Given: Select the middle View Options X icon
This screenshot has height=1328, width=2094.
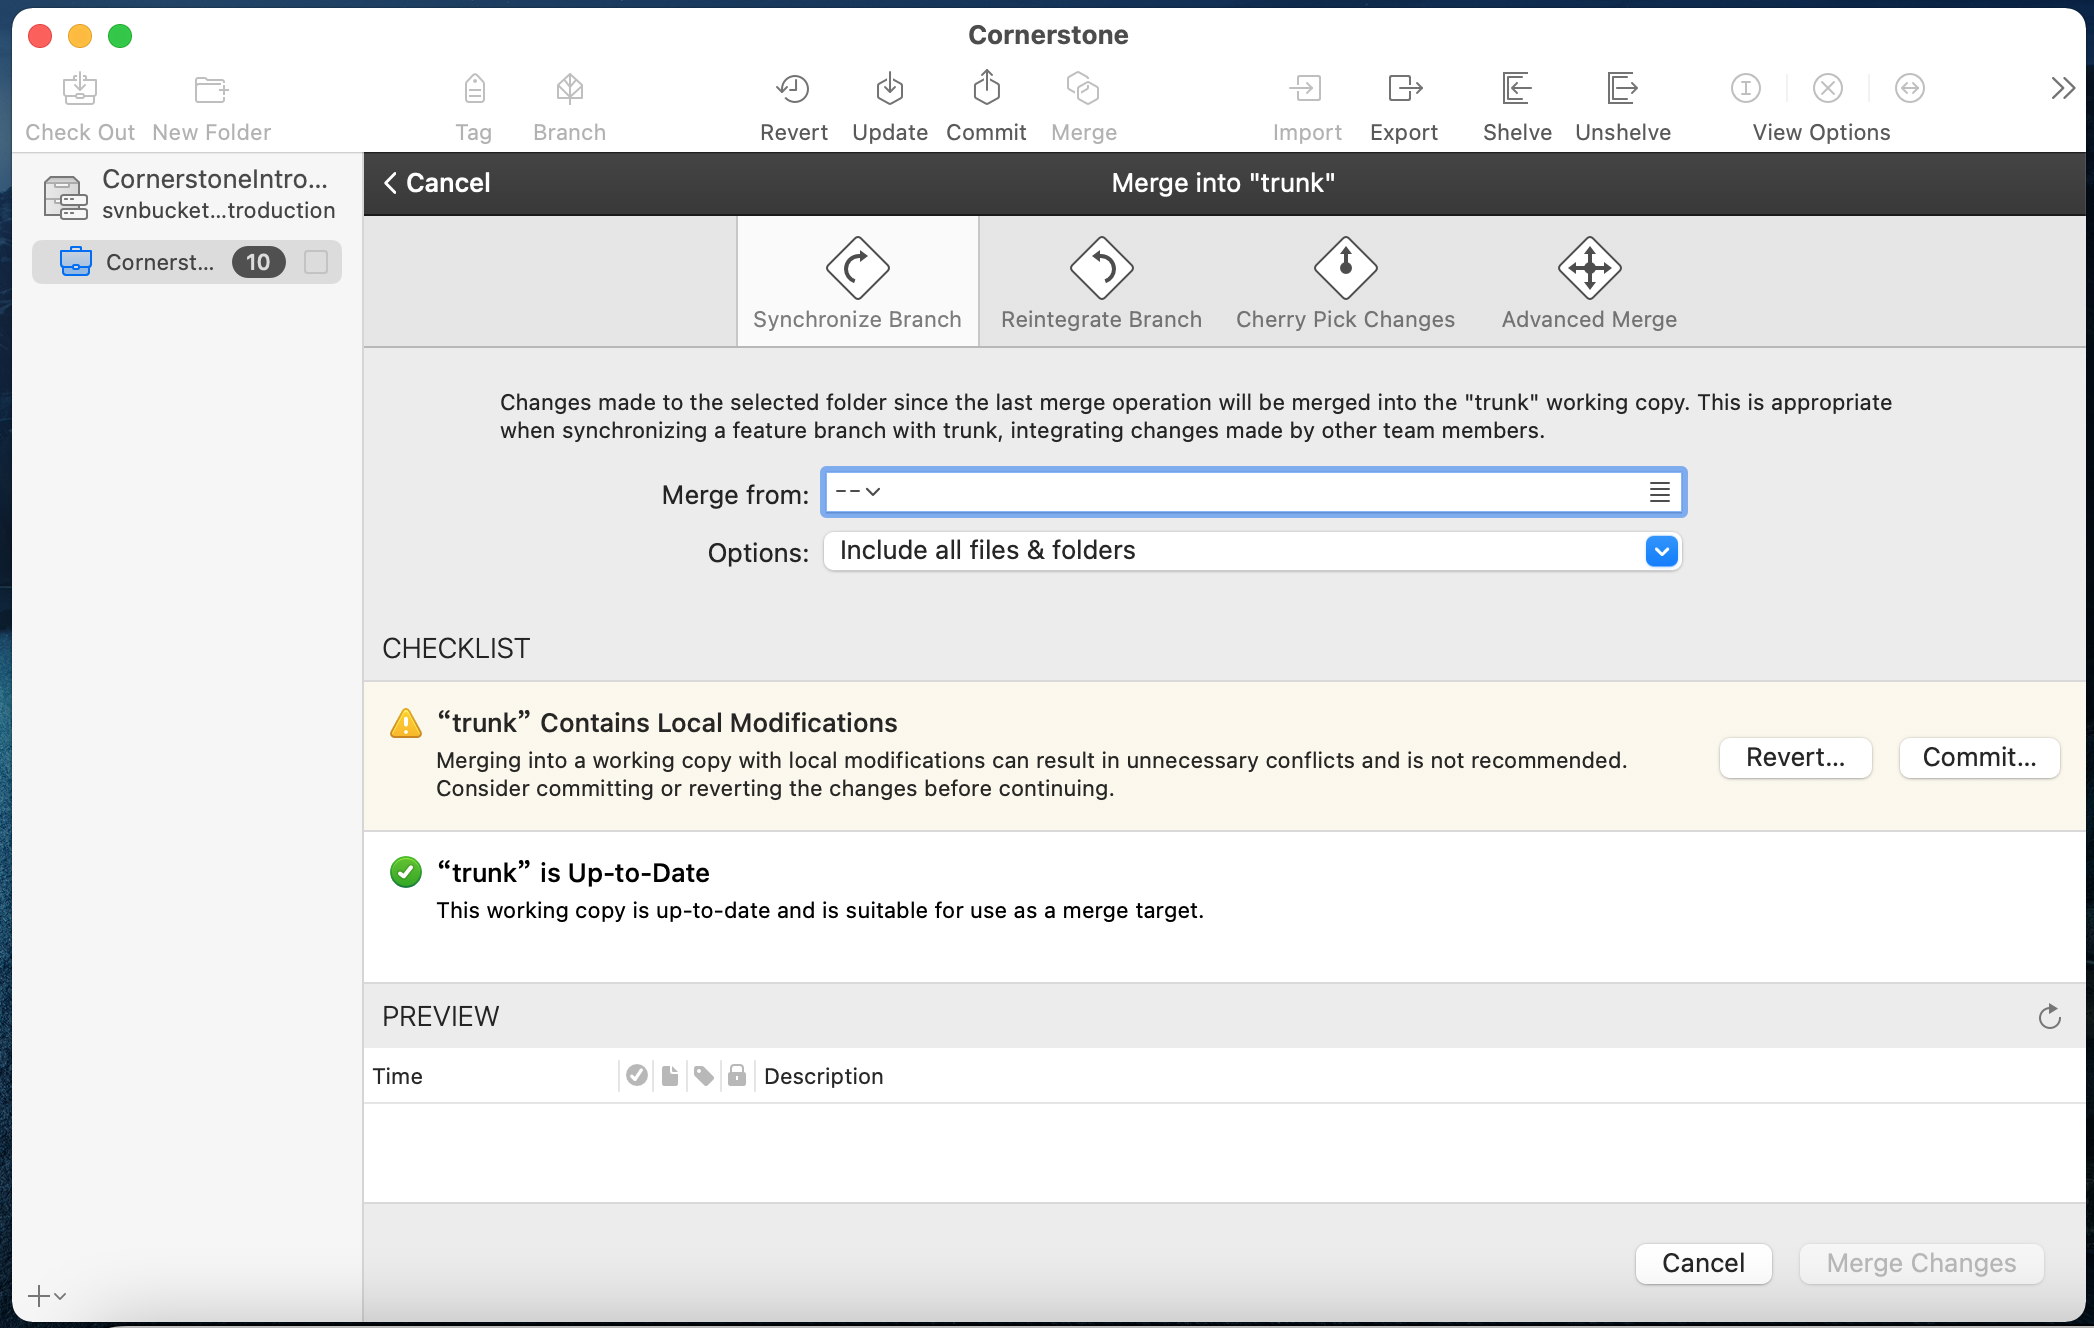Looking at the screenshot, I should (1828, 88).
